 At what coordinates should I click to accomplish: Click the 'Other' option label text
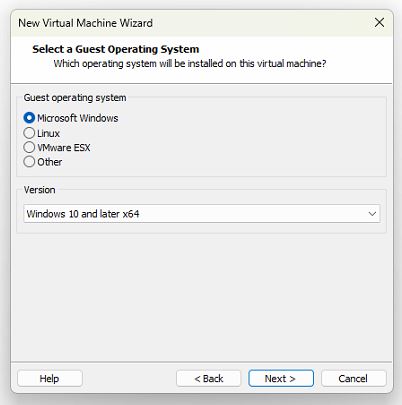coord(50,162)
